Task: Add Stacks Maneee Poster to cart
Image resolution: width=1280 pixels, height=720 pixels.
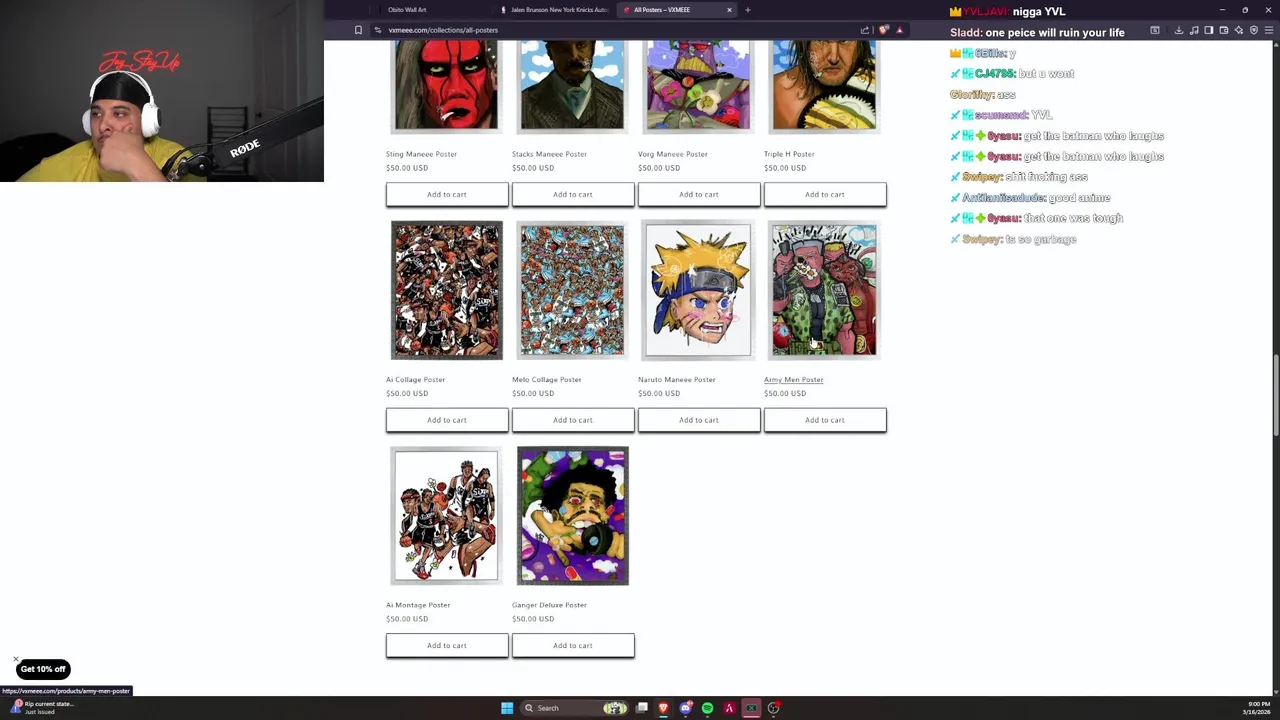Action: pos(573,194)
